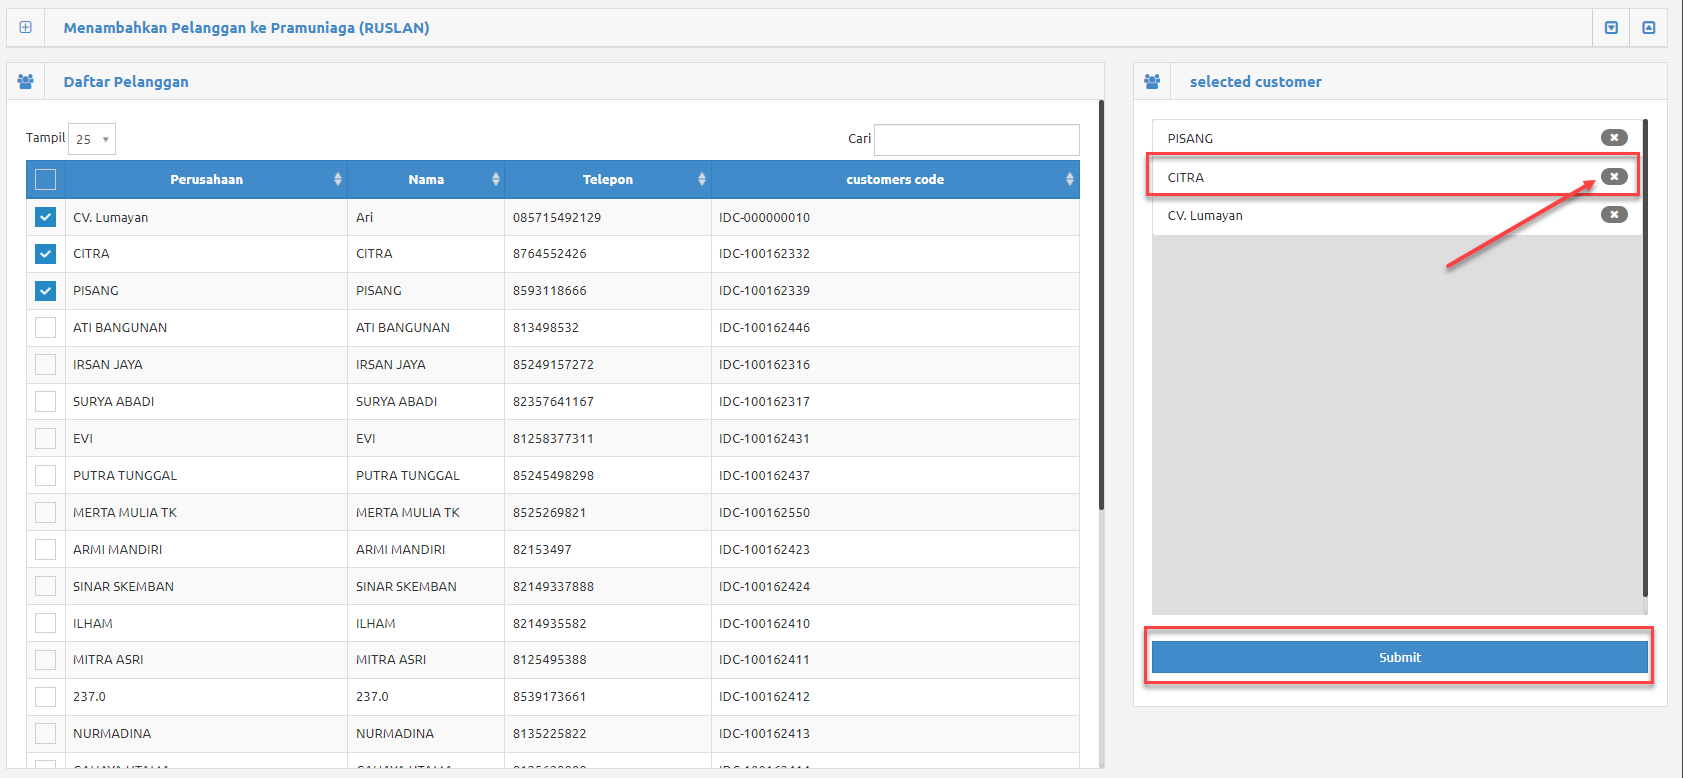Select PISANG entry in selected customer list
Screen dimensions: 1683x778
tap(1397, 138)
